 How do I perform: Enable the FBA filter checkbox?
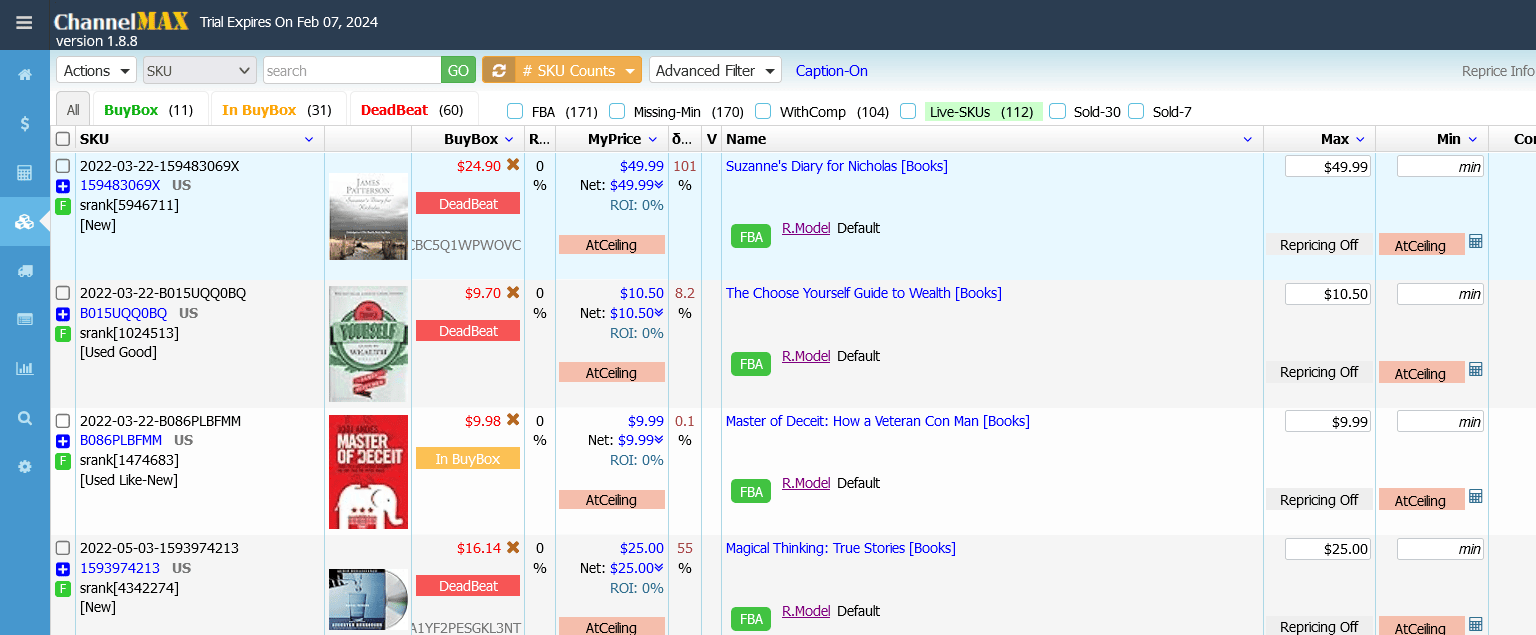tap(514, 111)
